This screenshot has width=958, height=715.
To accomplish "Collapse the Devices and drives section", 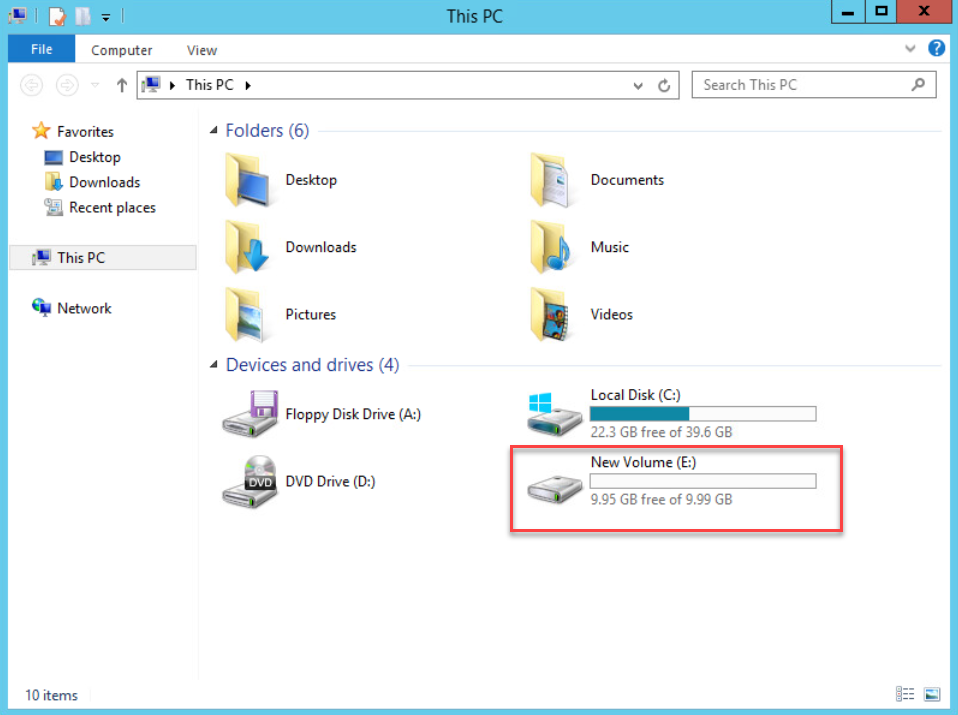I will (214, 365).
